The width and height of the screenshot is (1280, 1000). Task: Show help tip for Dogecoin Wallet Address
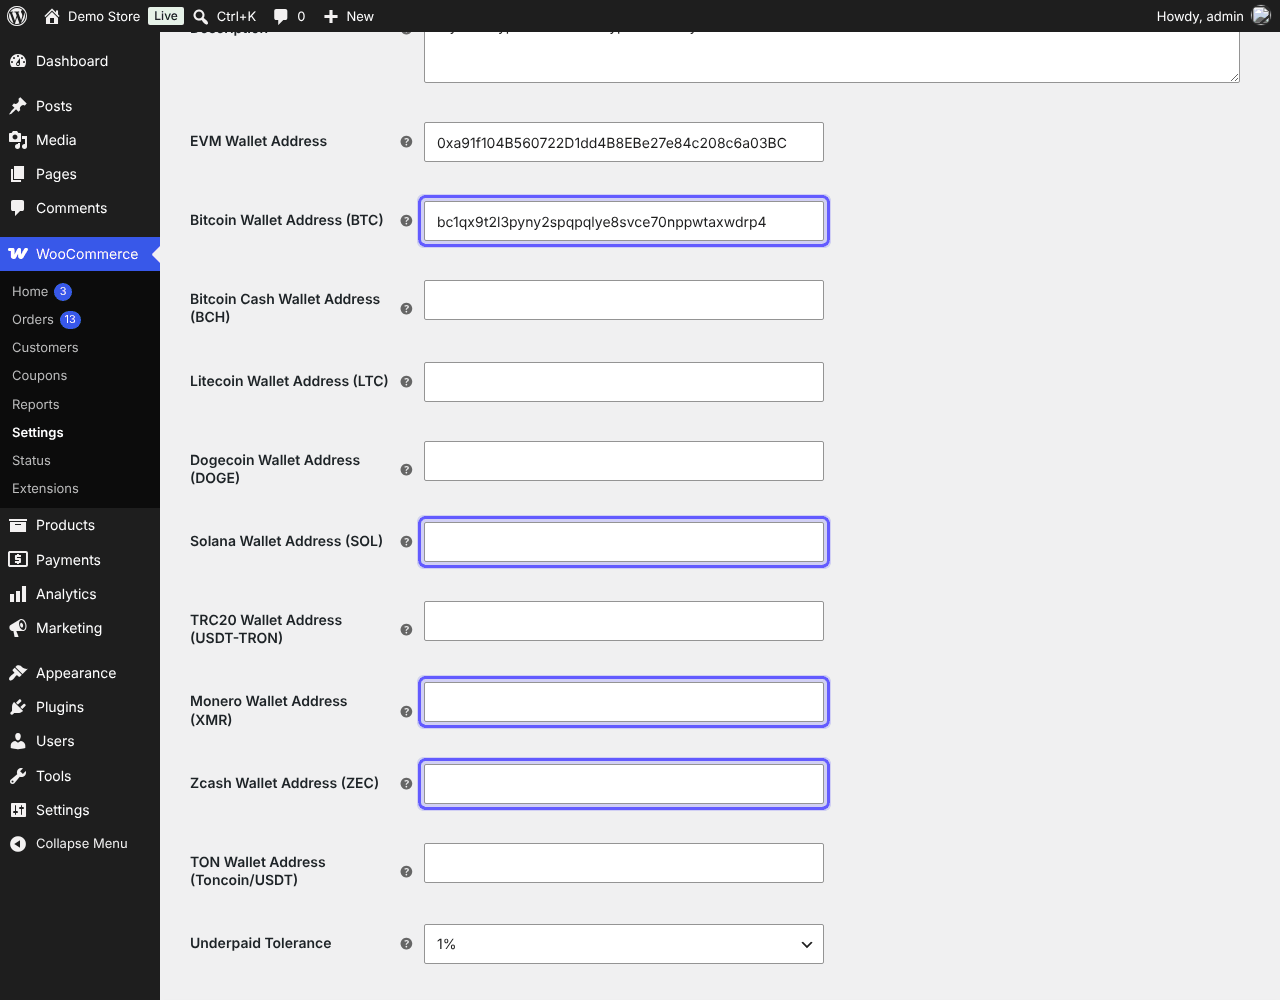tap(406, 470)
